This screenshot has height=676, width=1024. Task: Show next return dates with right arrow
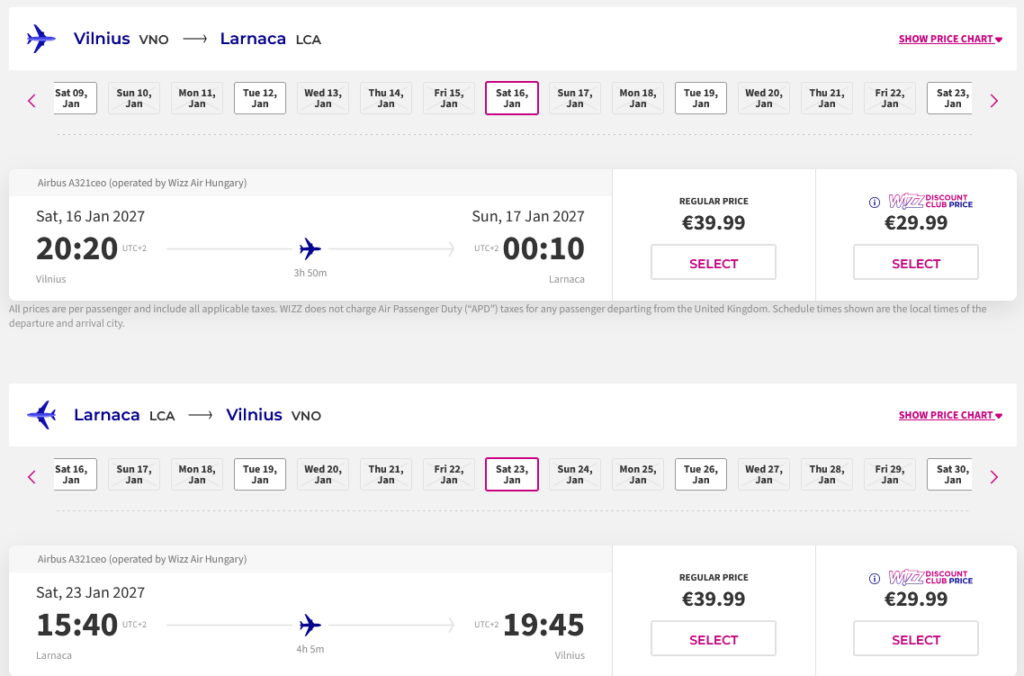(993, 477)
